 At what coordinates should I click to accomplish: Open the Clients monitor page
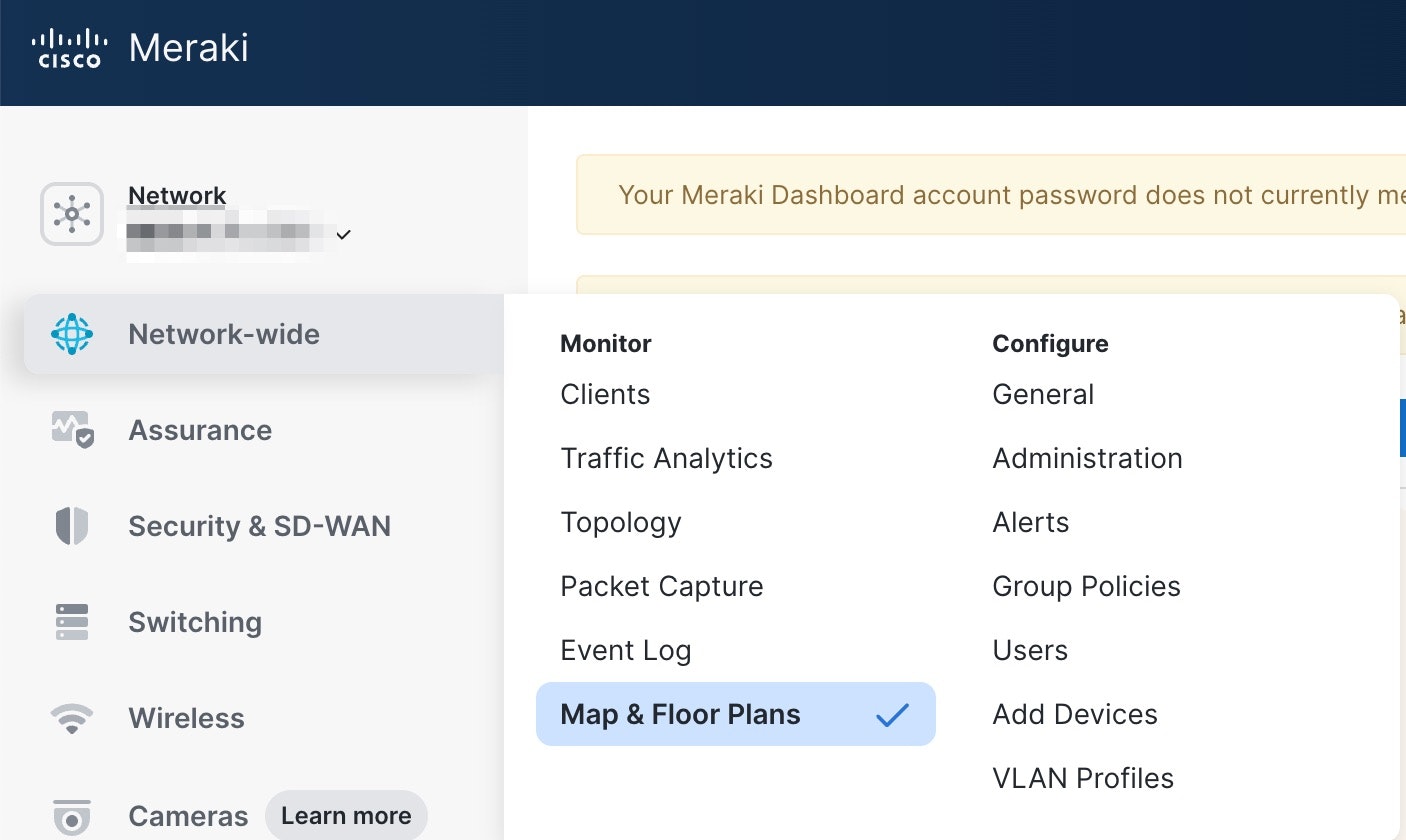(605, 394)
